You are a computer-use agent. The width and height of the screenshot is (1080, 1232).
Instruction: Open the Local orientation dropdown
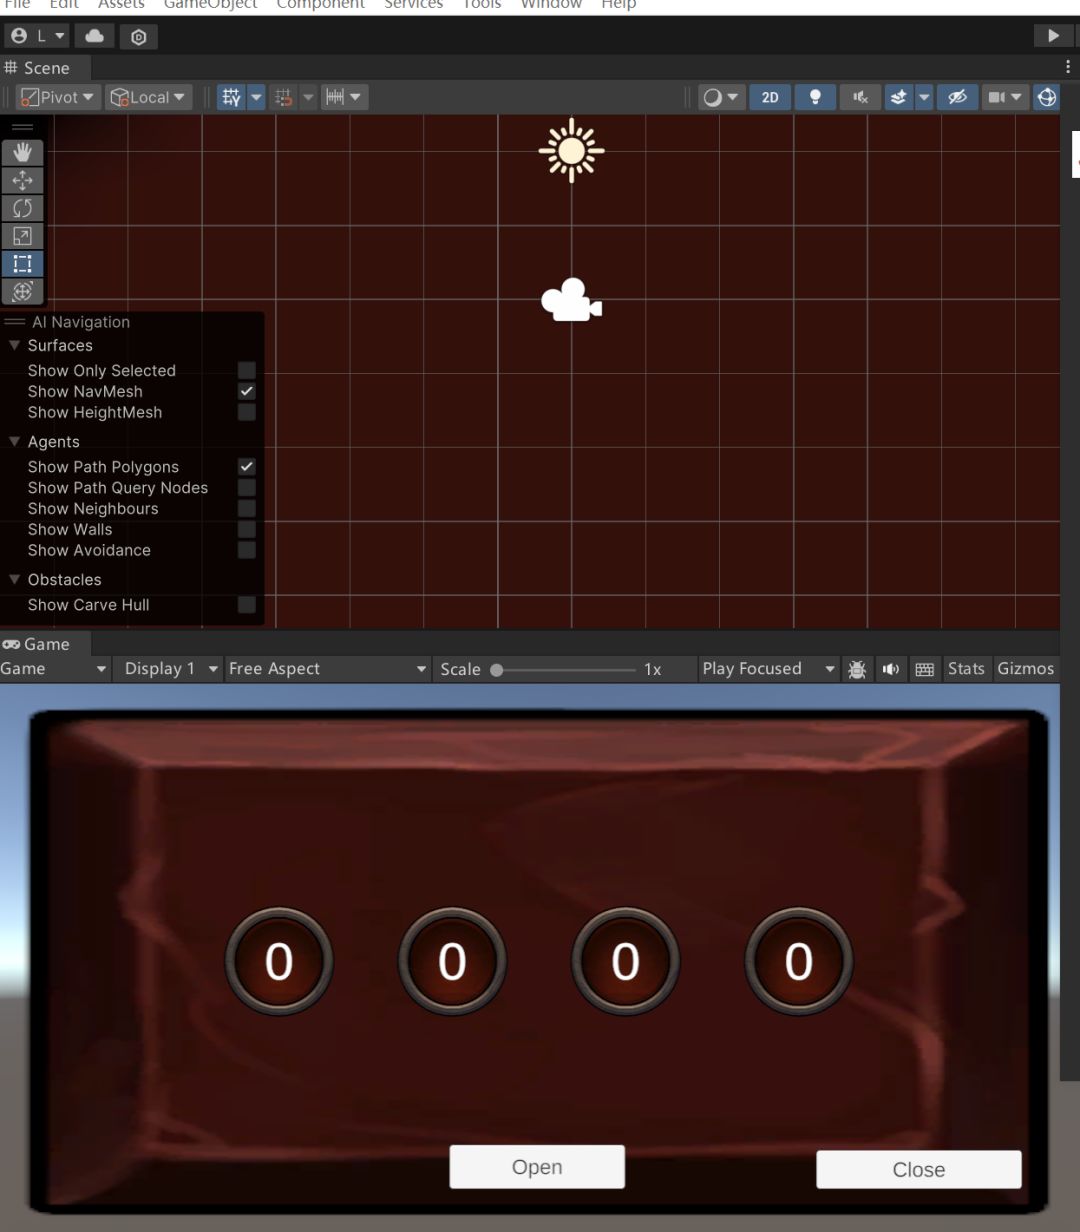tap(148, 97)
